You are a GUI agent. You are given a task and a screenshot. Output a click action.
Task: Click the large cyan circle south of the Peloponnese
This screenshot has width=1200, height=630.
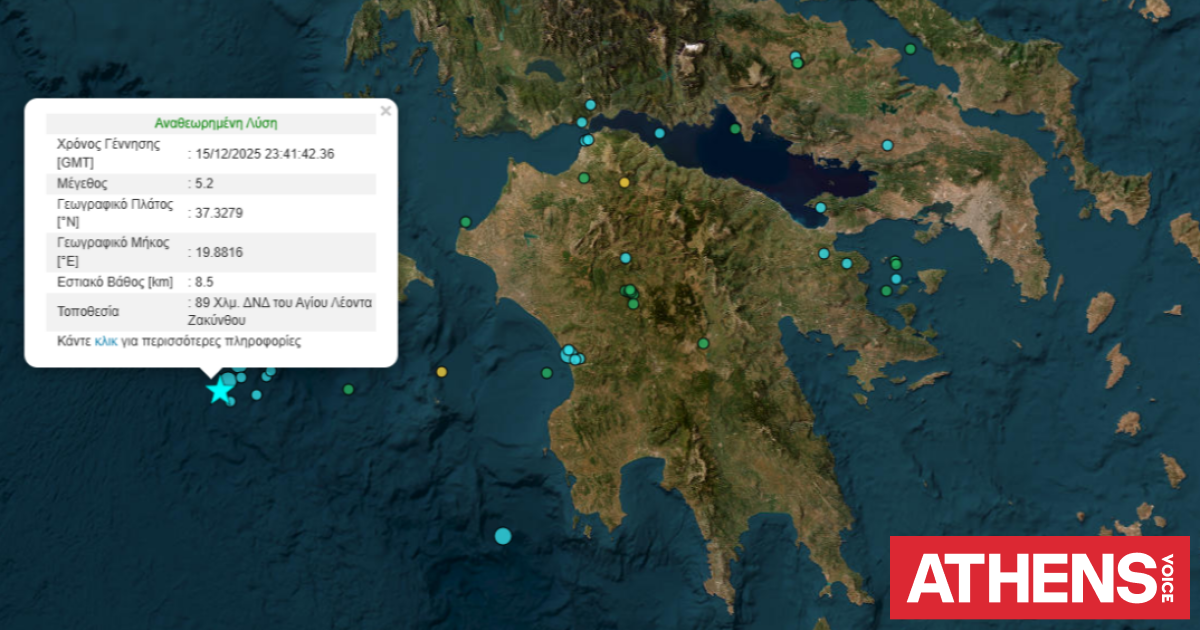coord(503,536)
